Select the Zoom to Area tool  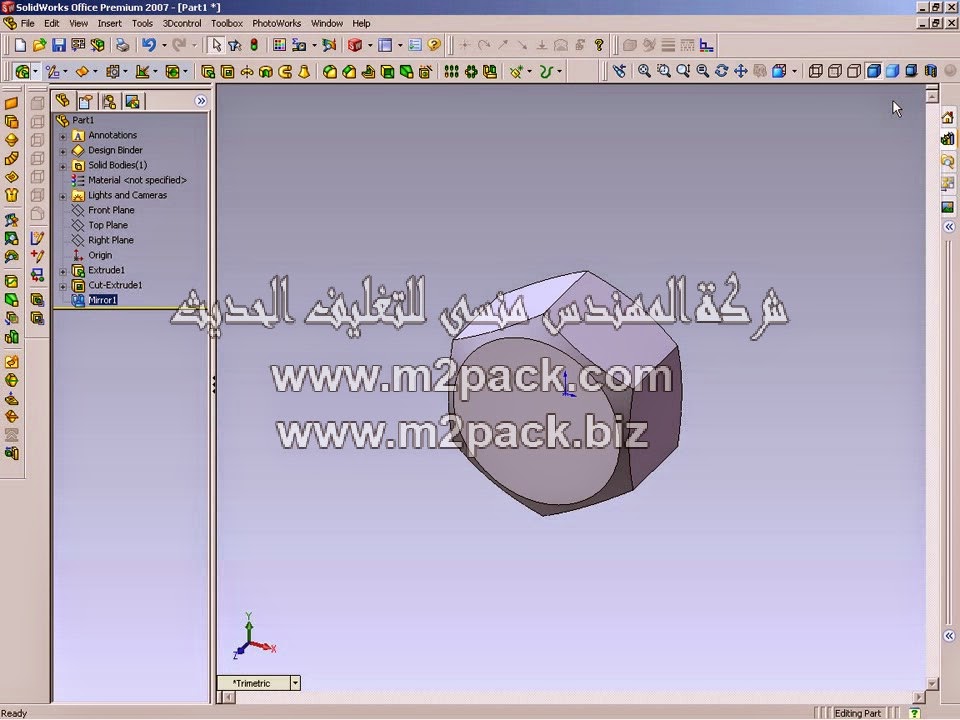[663, 71]
